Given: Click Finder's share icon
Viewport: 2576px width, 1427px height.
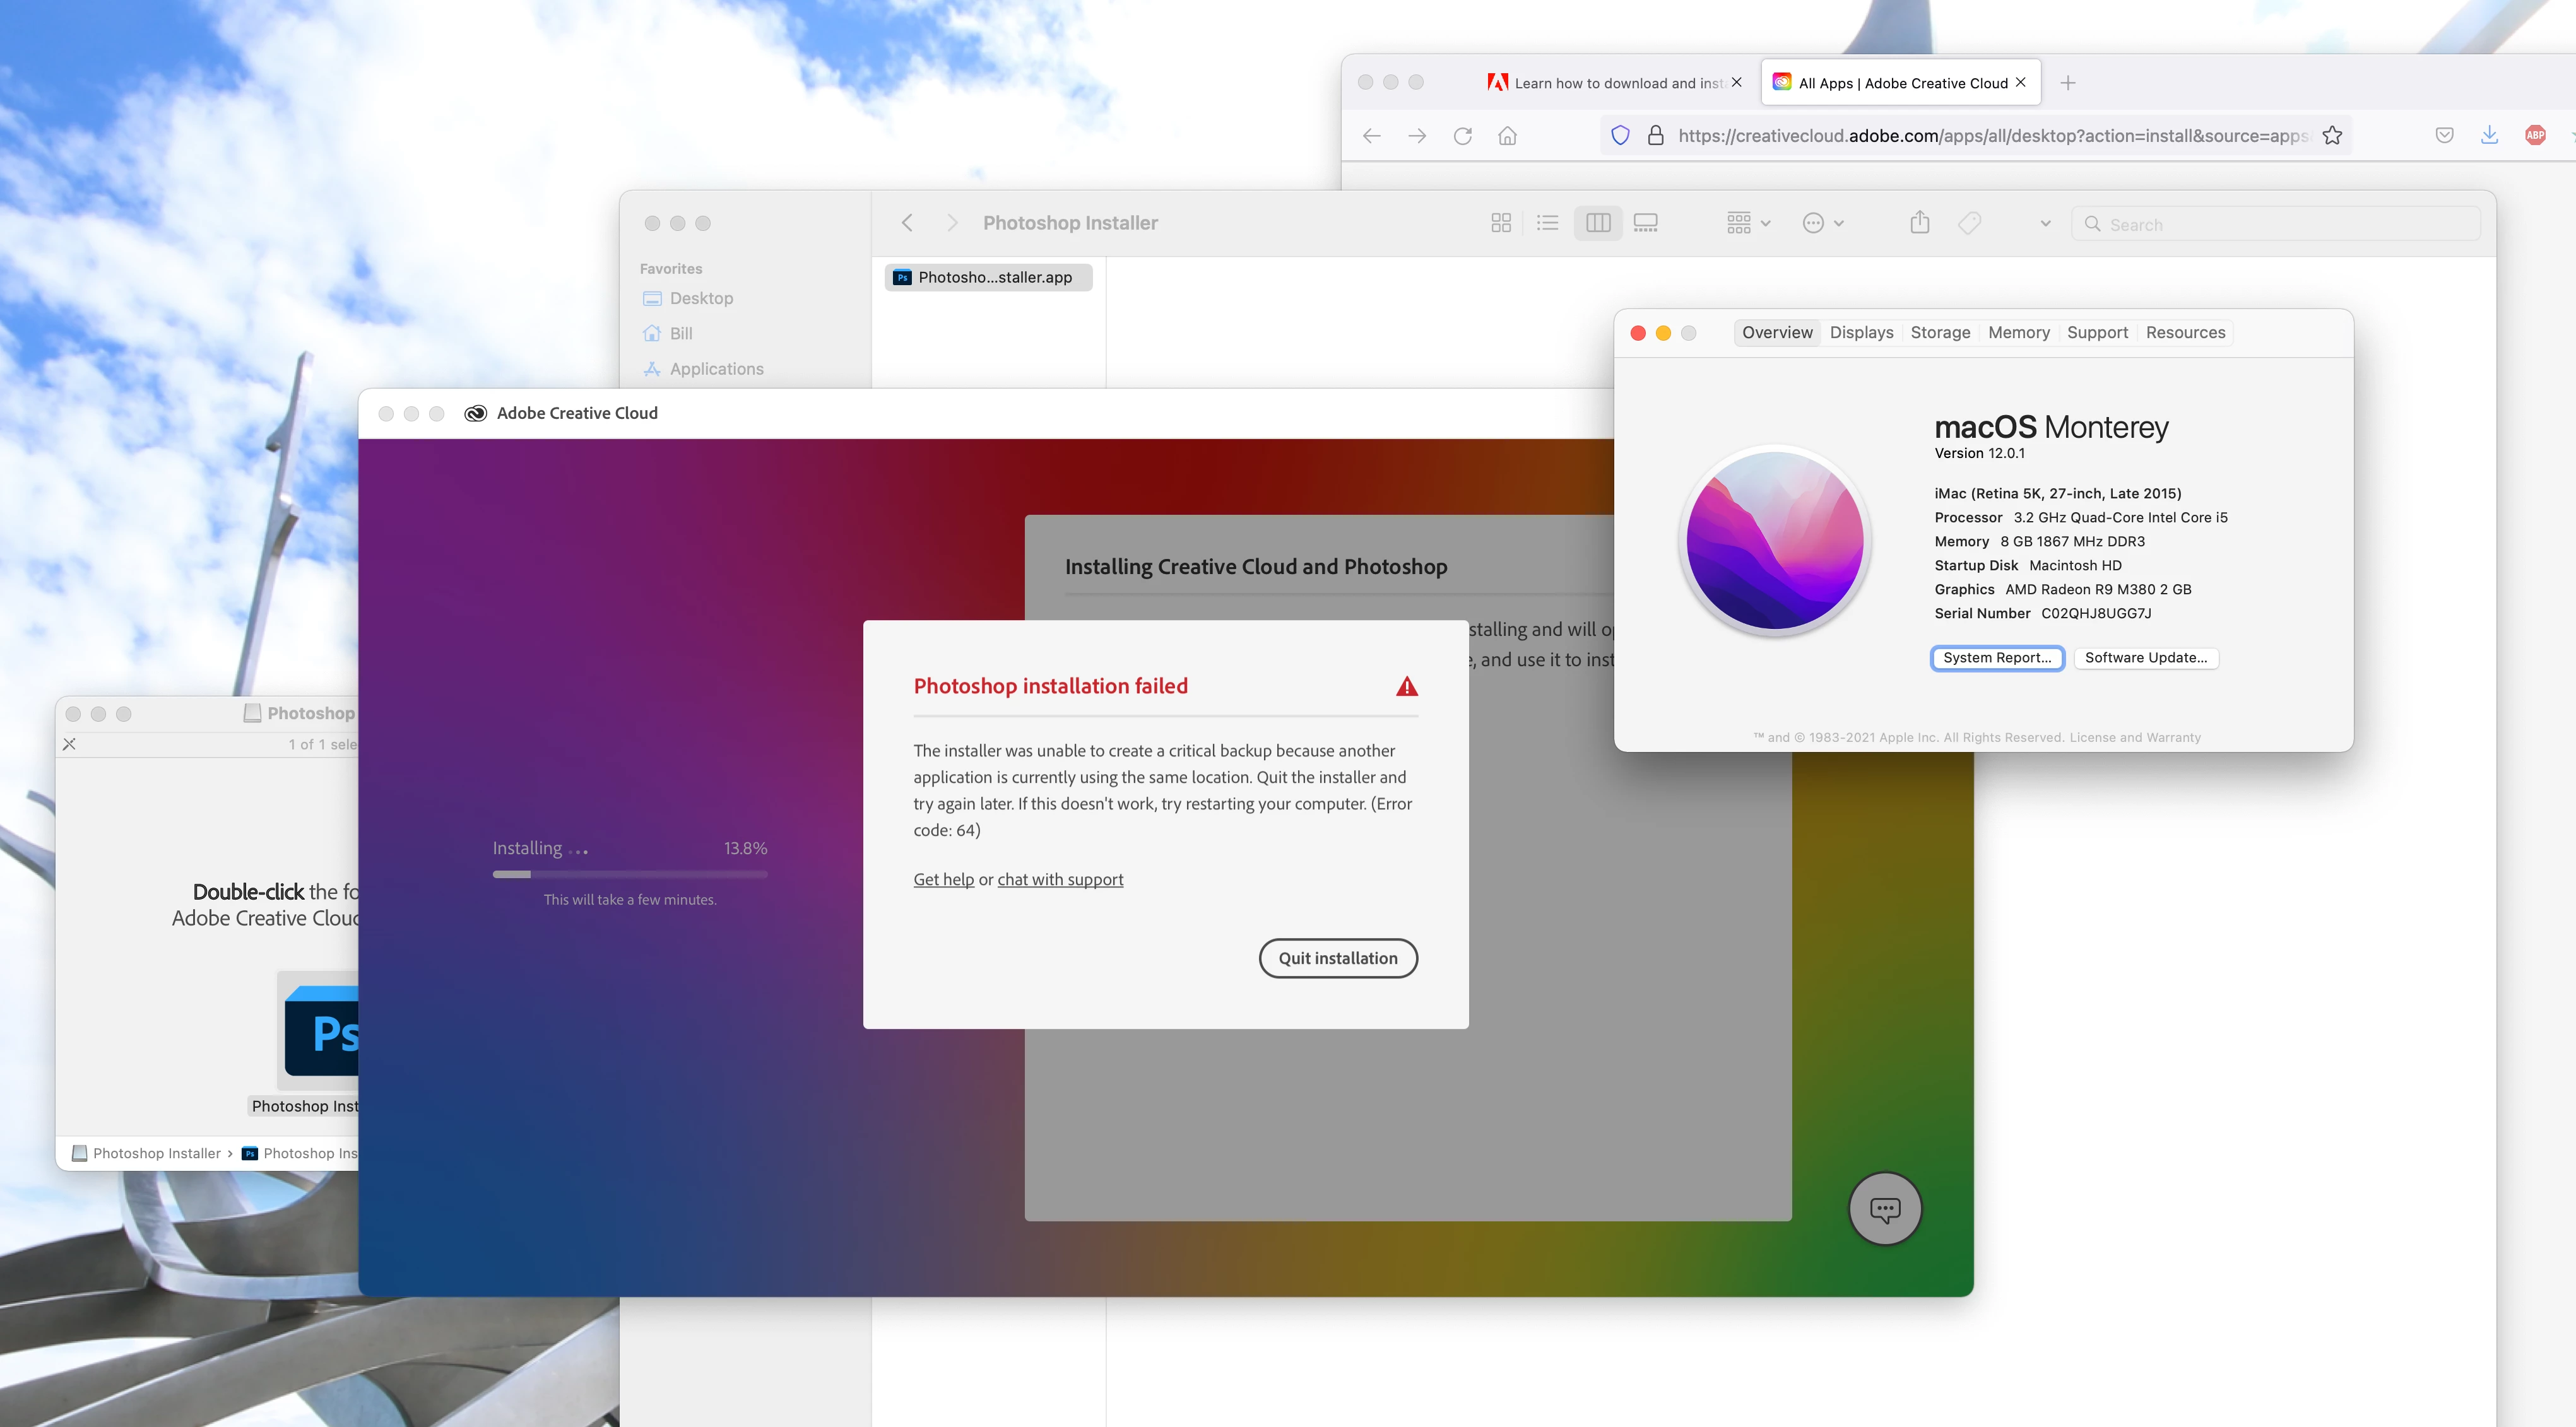Looking at the screenshot, I should (1919, 223).
